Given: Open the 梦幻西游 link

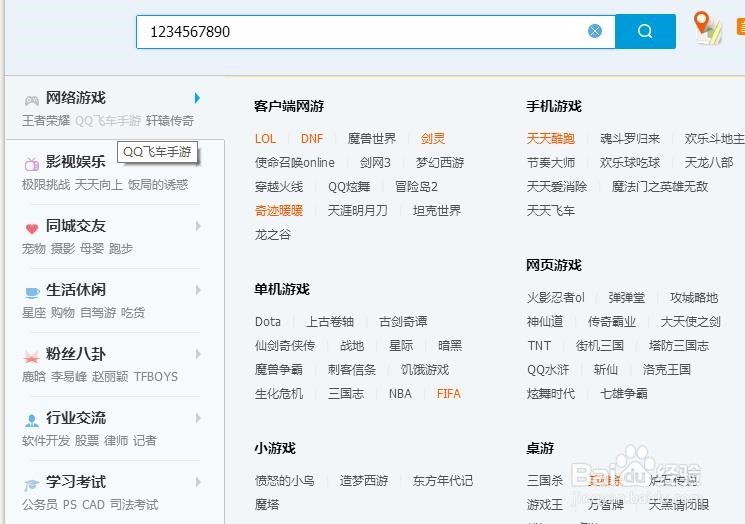Looking at the screenshot, I should (440, 163).
